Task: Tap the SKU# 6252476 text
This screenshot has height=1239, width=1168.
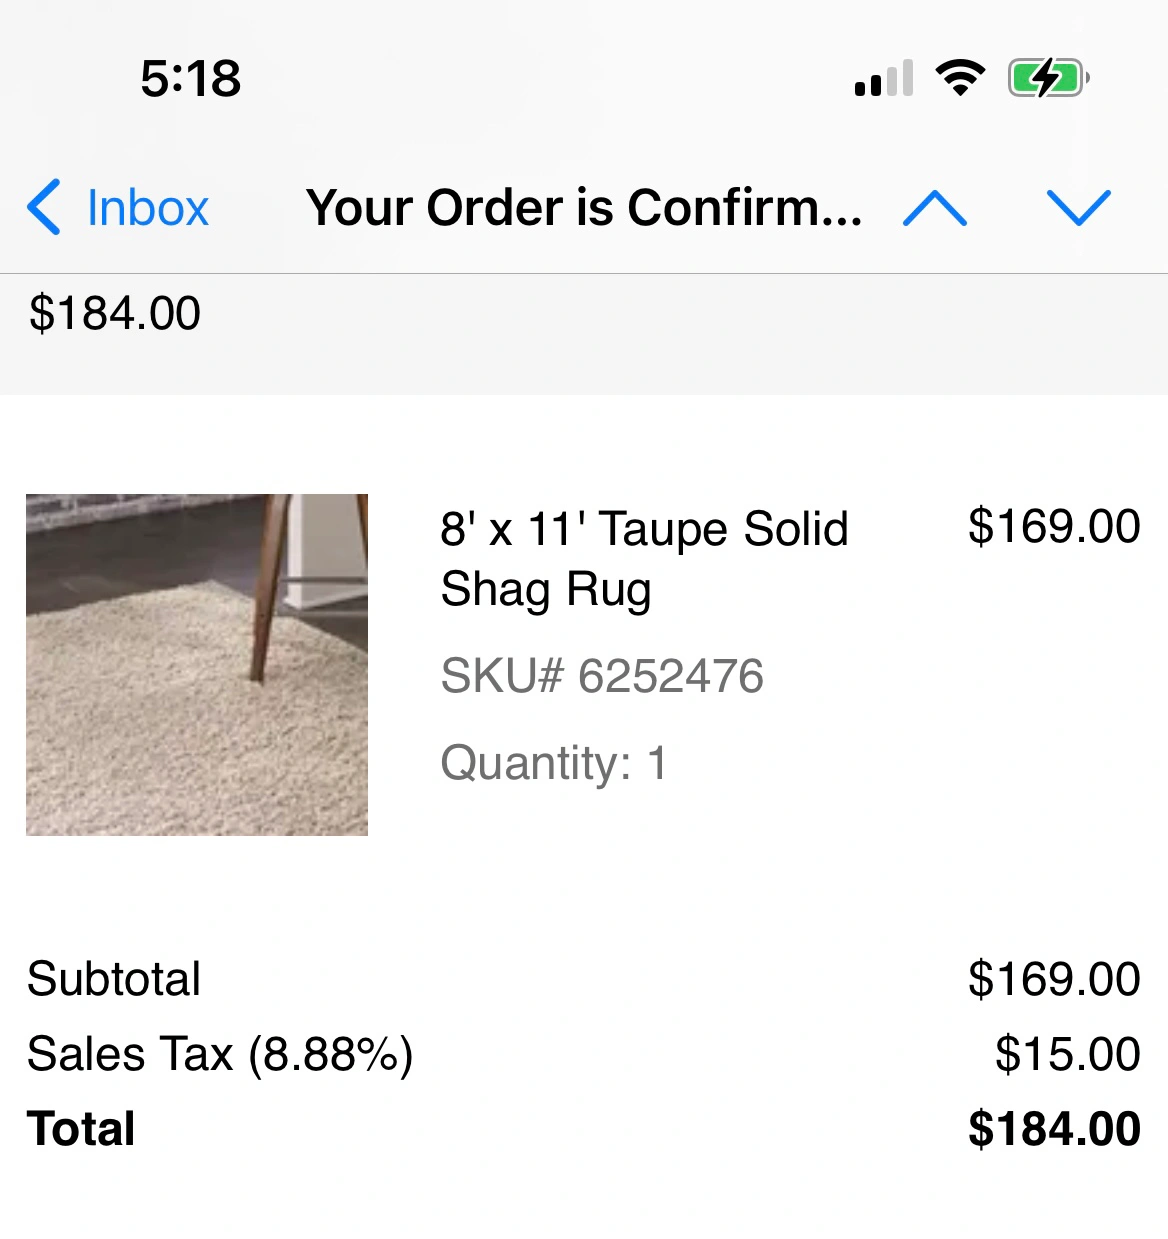Action: pos(602,676)
